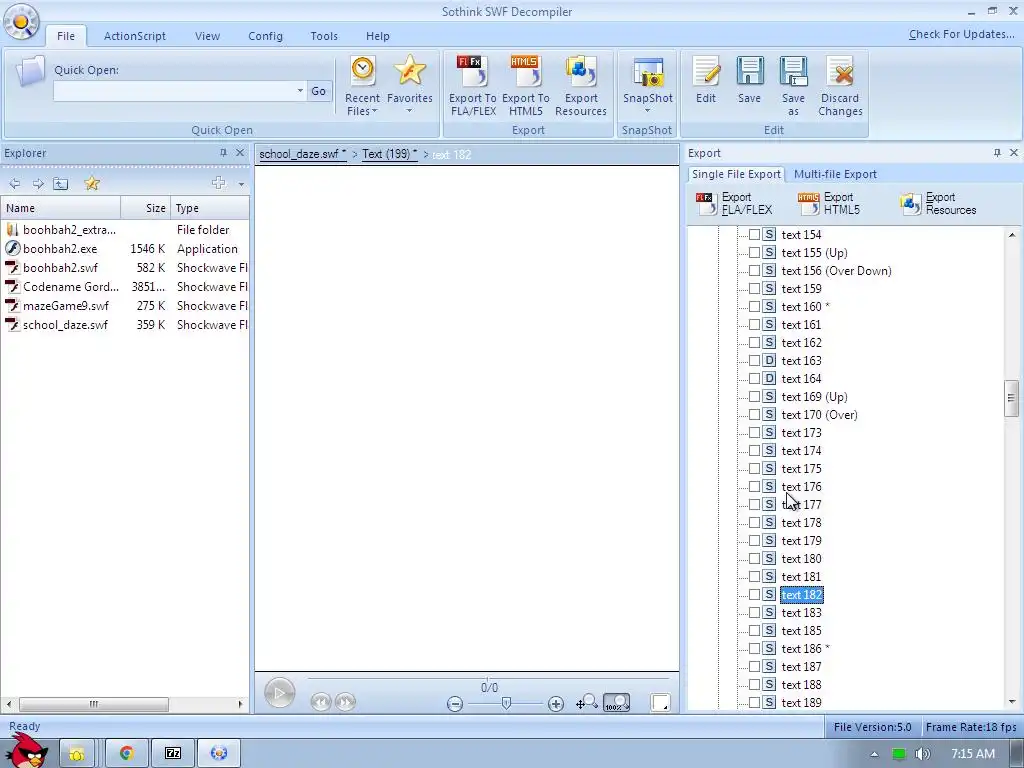Check the box for text 189
Screen dimensions: 1024x768
[754, 703]
